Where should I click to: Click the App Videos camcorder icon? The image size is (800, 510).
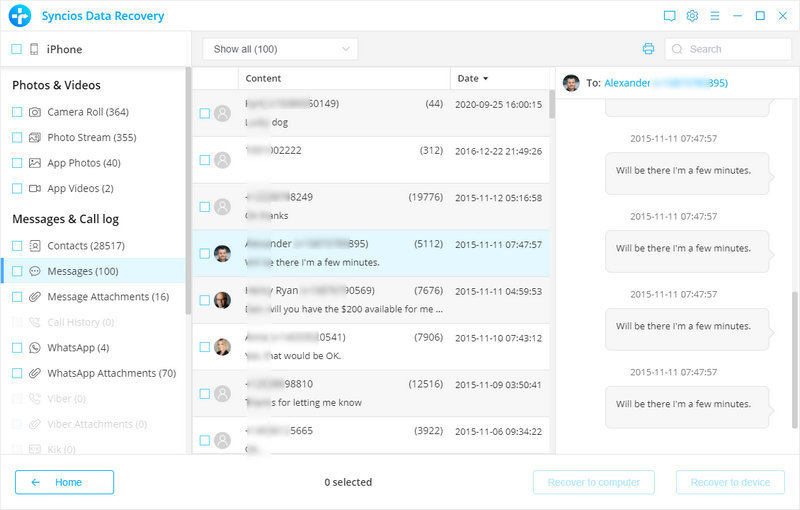coord(35,188)
